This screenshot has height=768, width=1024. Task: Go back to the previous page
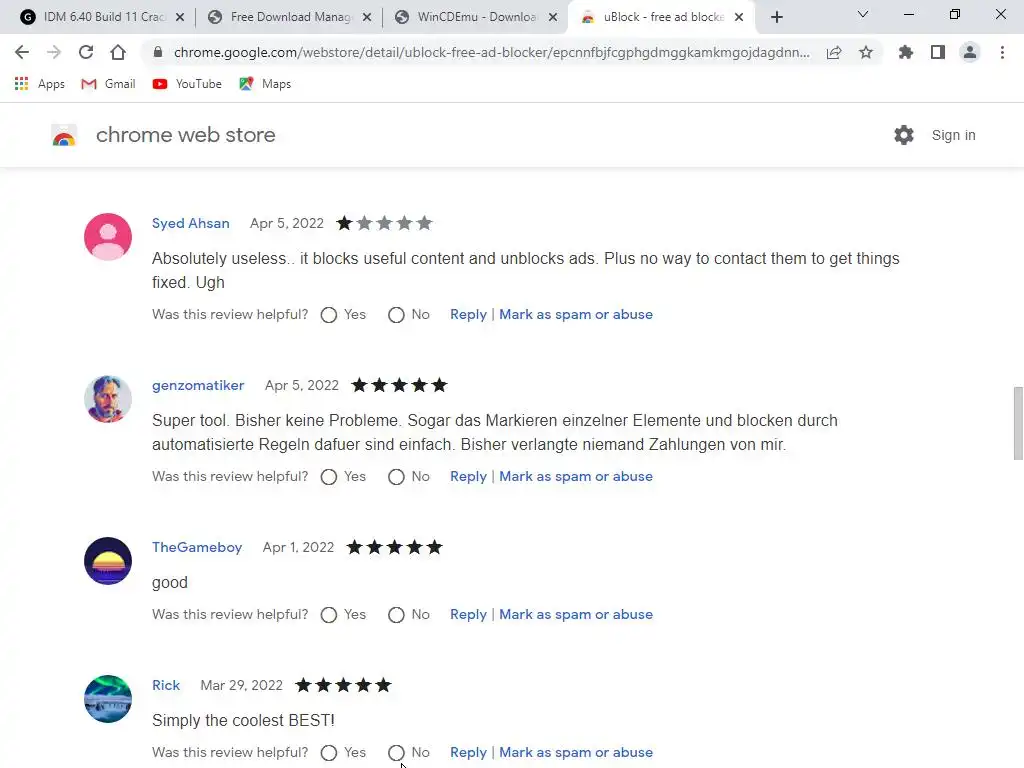pyautogui.click(x=22, y=52)
